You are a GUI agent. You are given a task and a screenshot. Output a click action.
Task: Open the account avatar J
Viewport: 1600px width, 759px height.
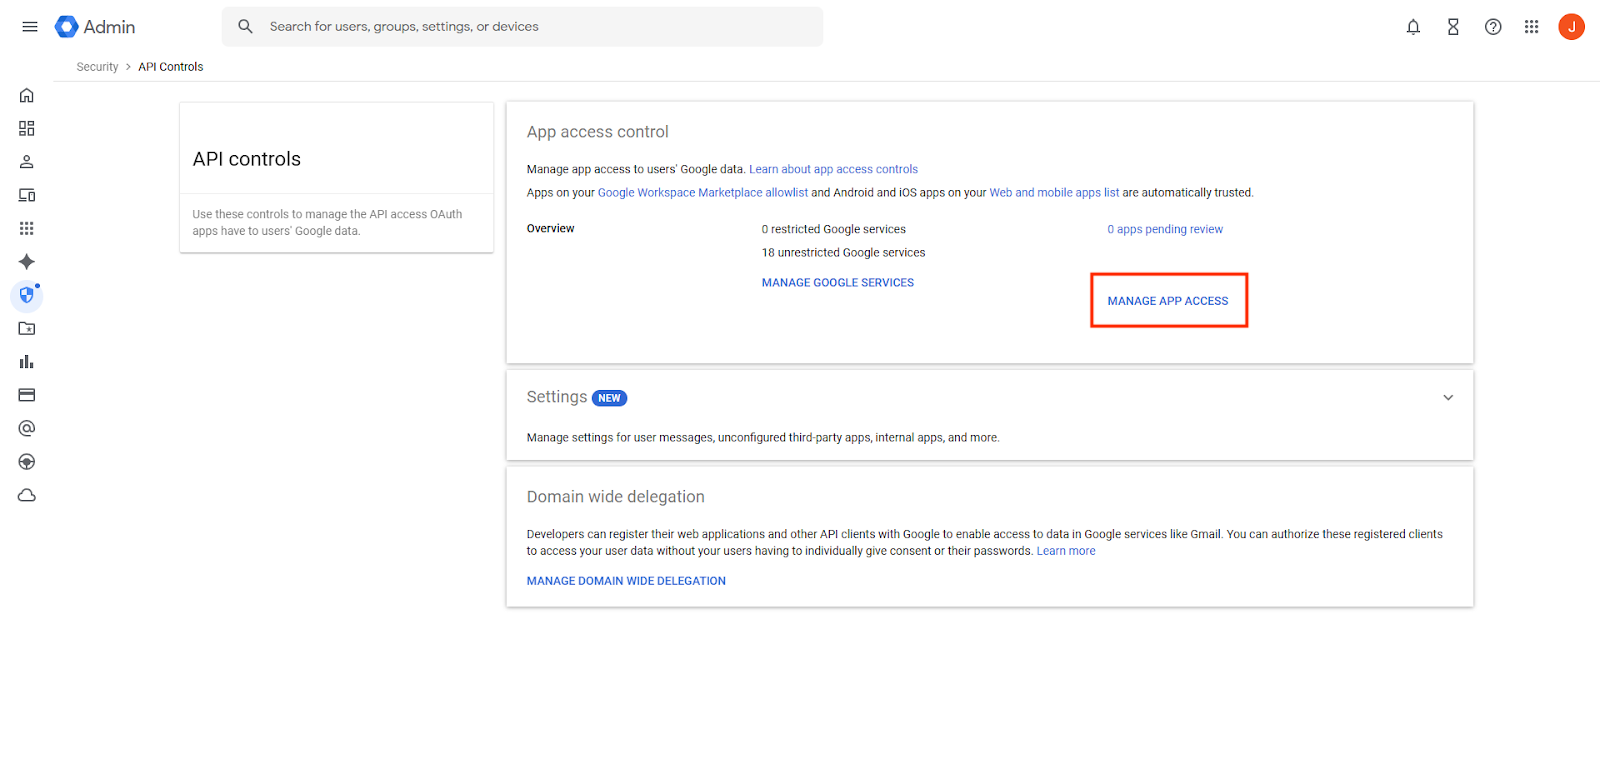[x=1571, y=27]
